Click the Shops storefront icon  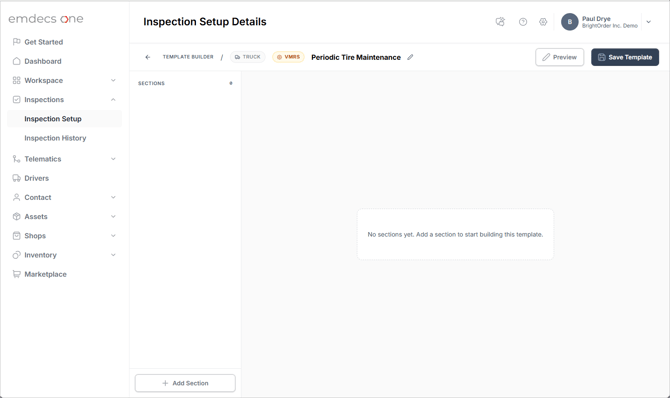(17, 236)
